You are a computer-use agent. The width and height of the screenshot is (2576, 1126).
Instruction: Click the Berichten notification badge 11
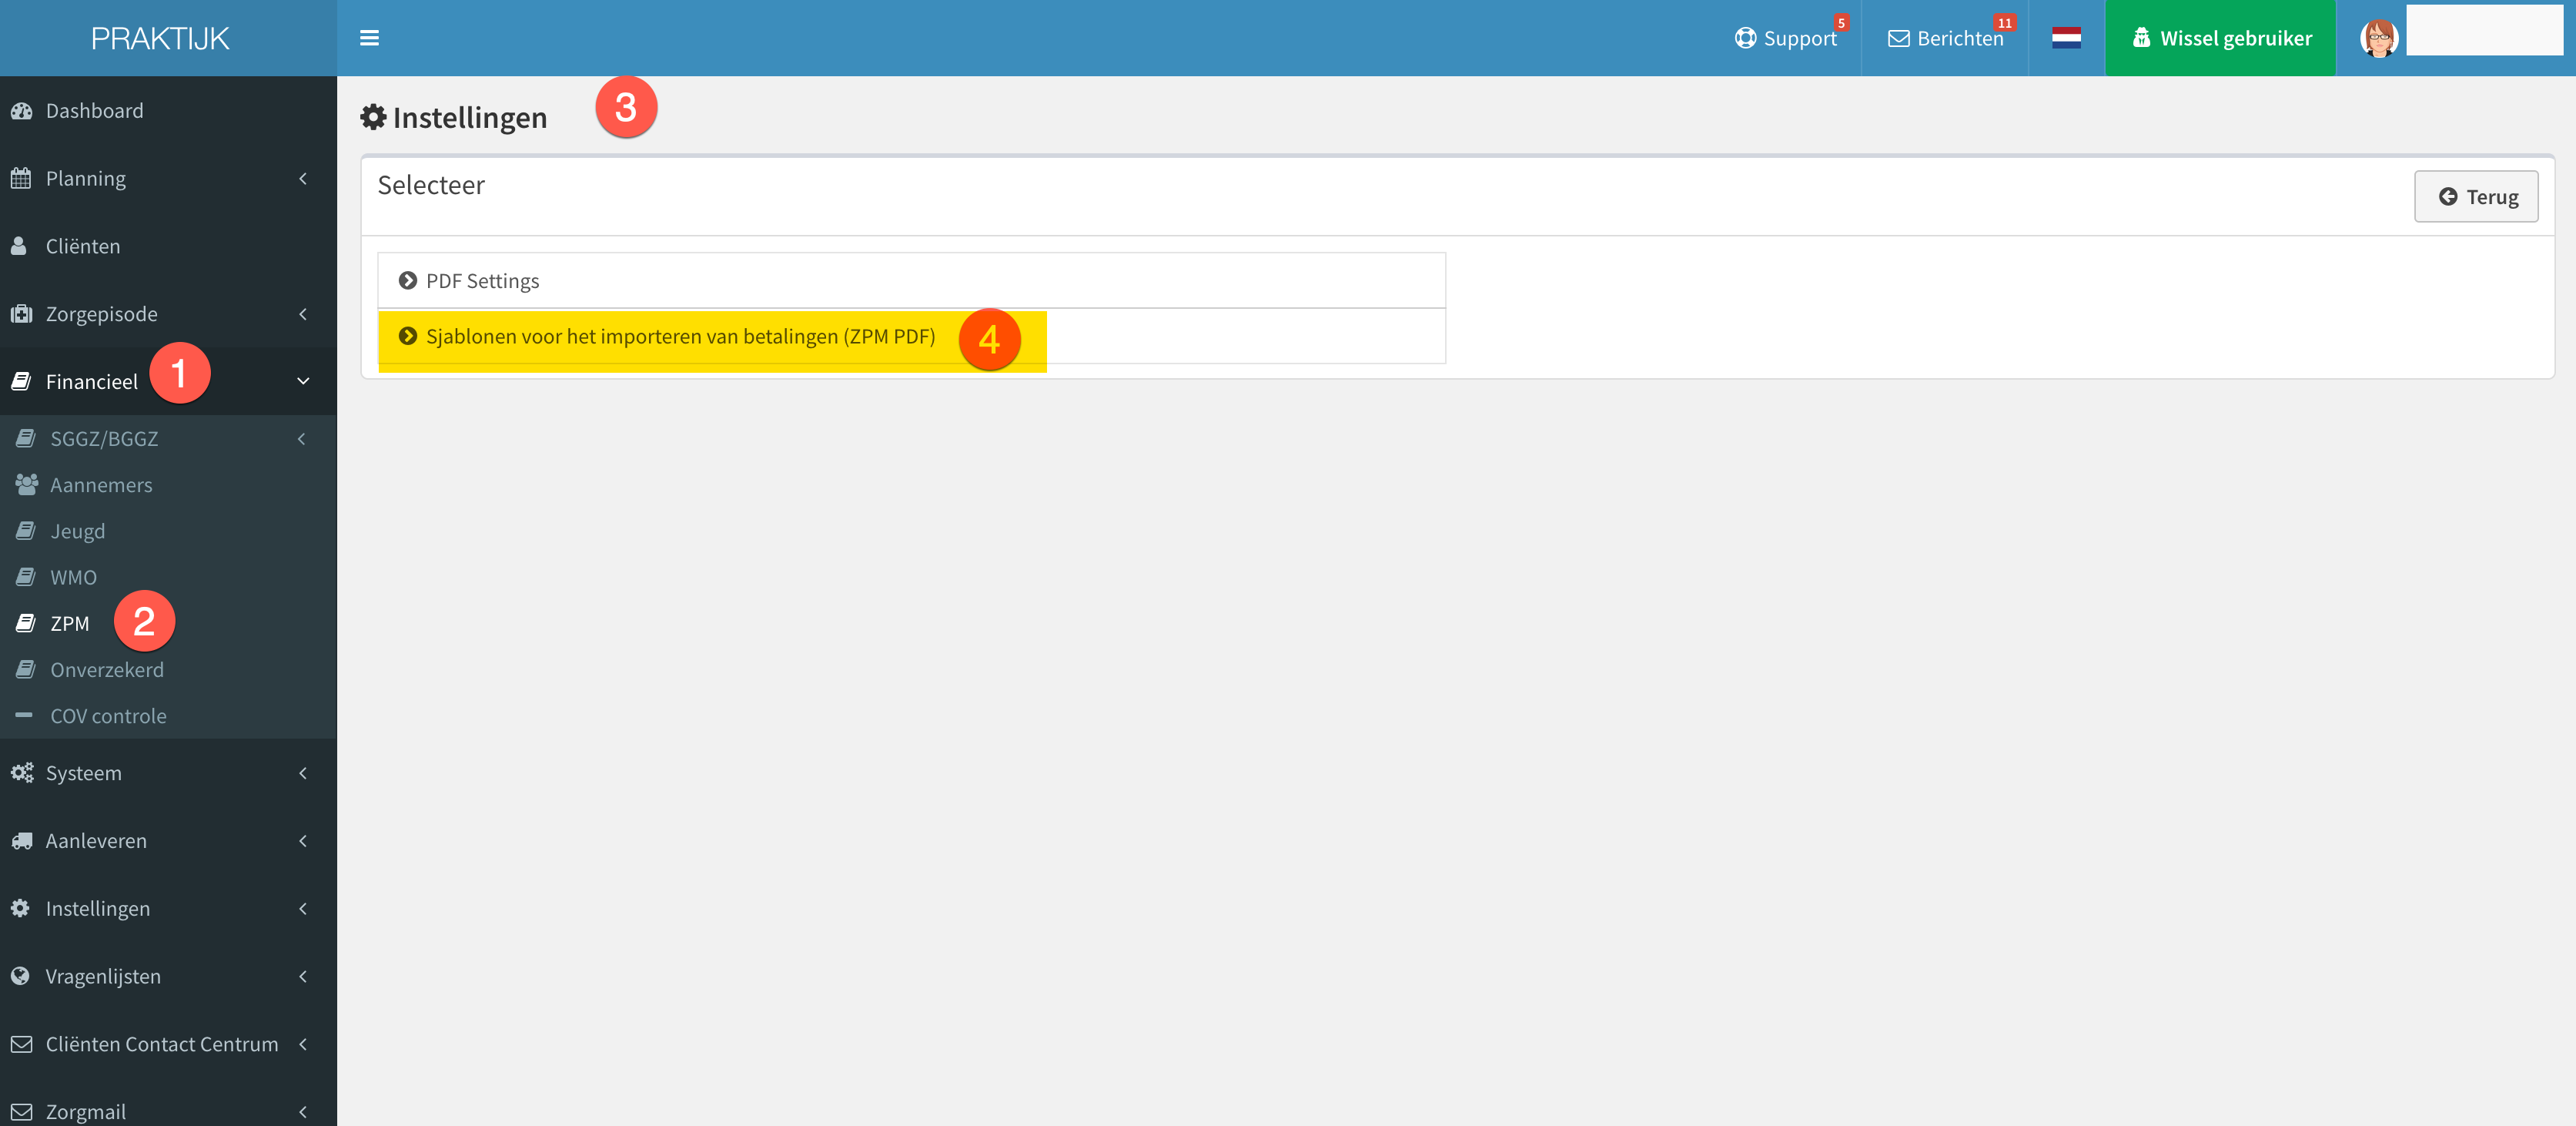(2004, 23)
